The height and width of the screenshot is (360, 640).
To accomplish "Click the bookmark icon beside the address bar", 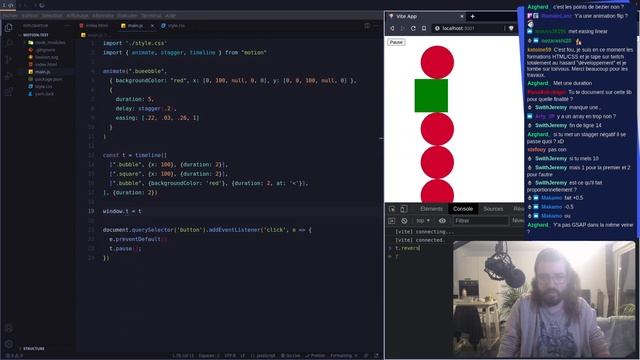I will [424, 28].
